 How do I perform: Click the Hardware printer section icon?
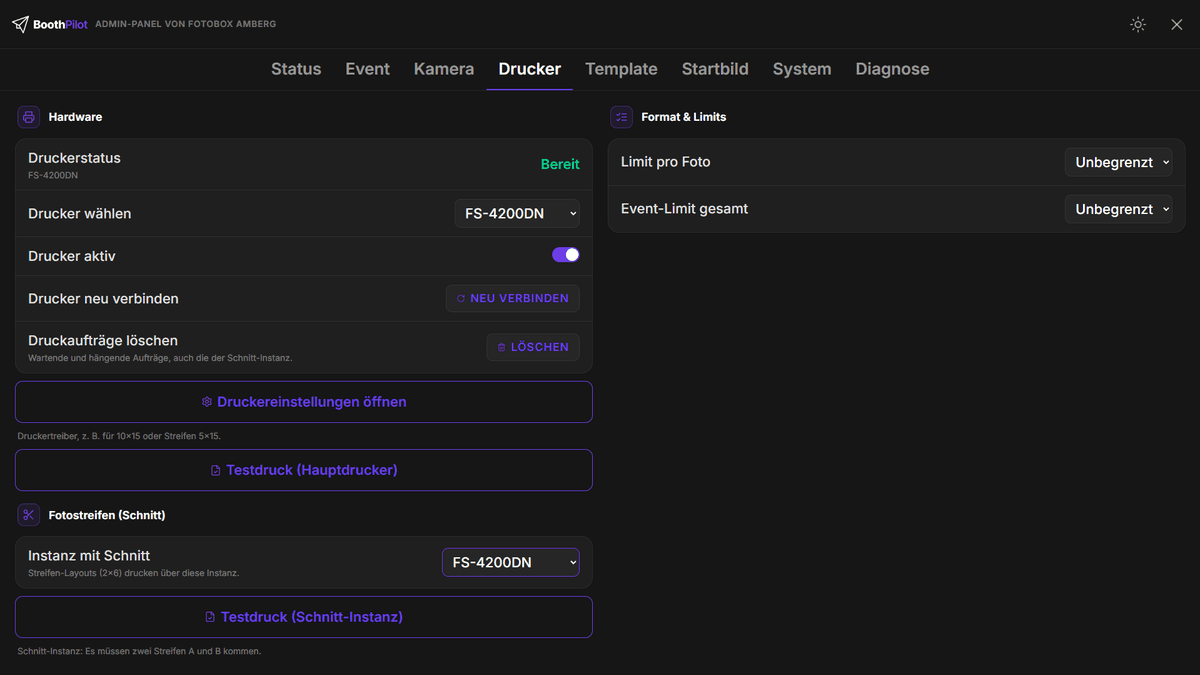click(28, 117)
